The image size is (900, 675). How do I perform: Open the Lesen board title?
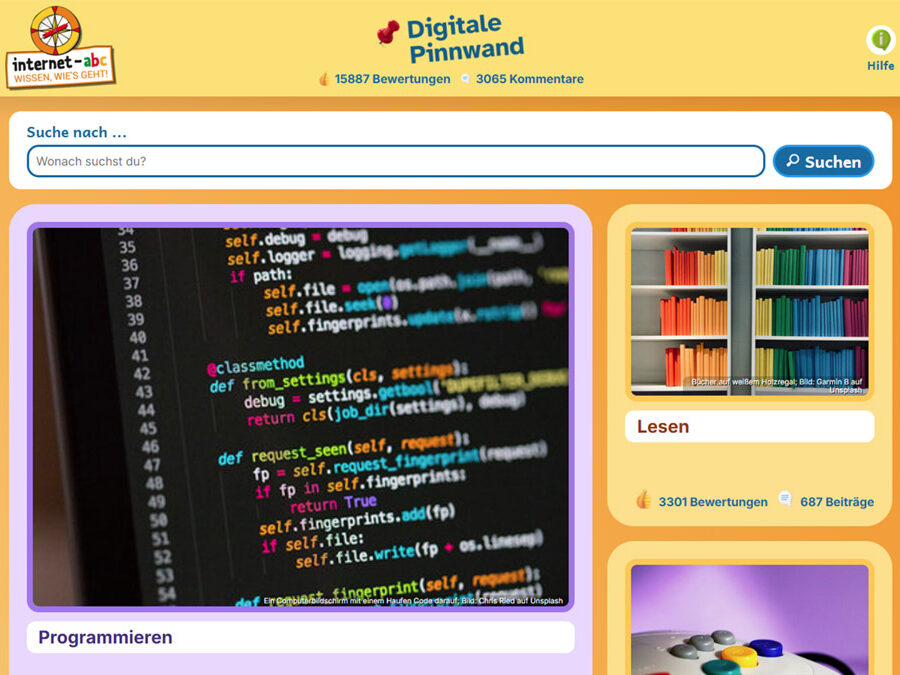coord(663,426)
